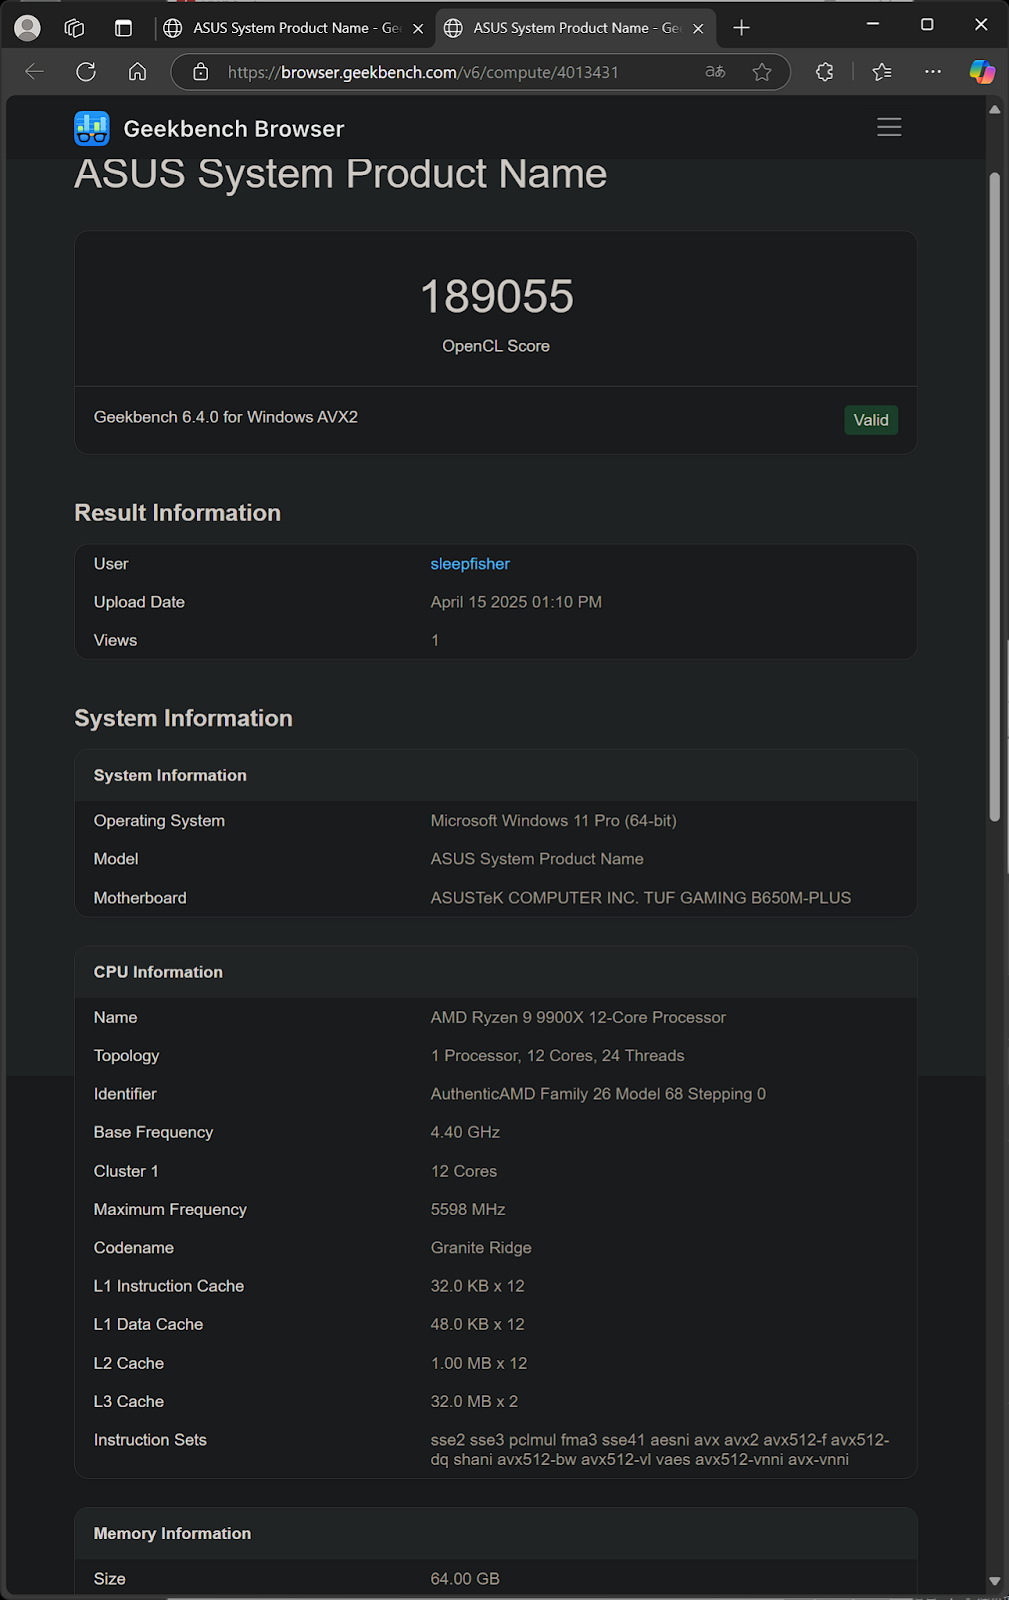Click Microsoft Windows 11 Pro operating system value
The image size is (1009, 1600).
pos(553,821)
